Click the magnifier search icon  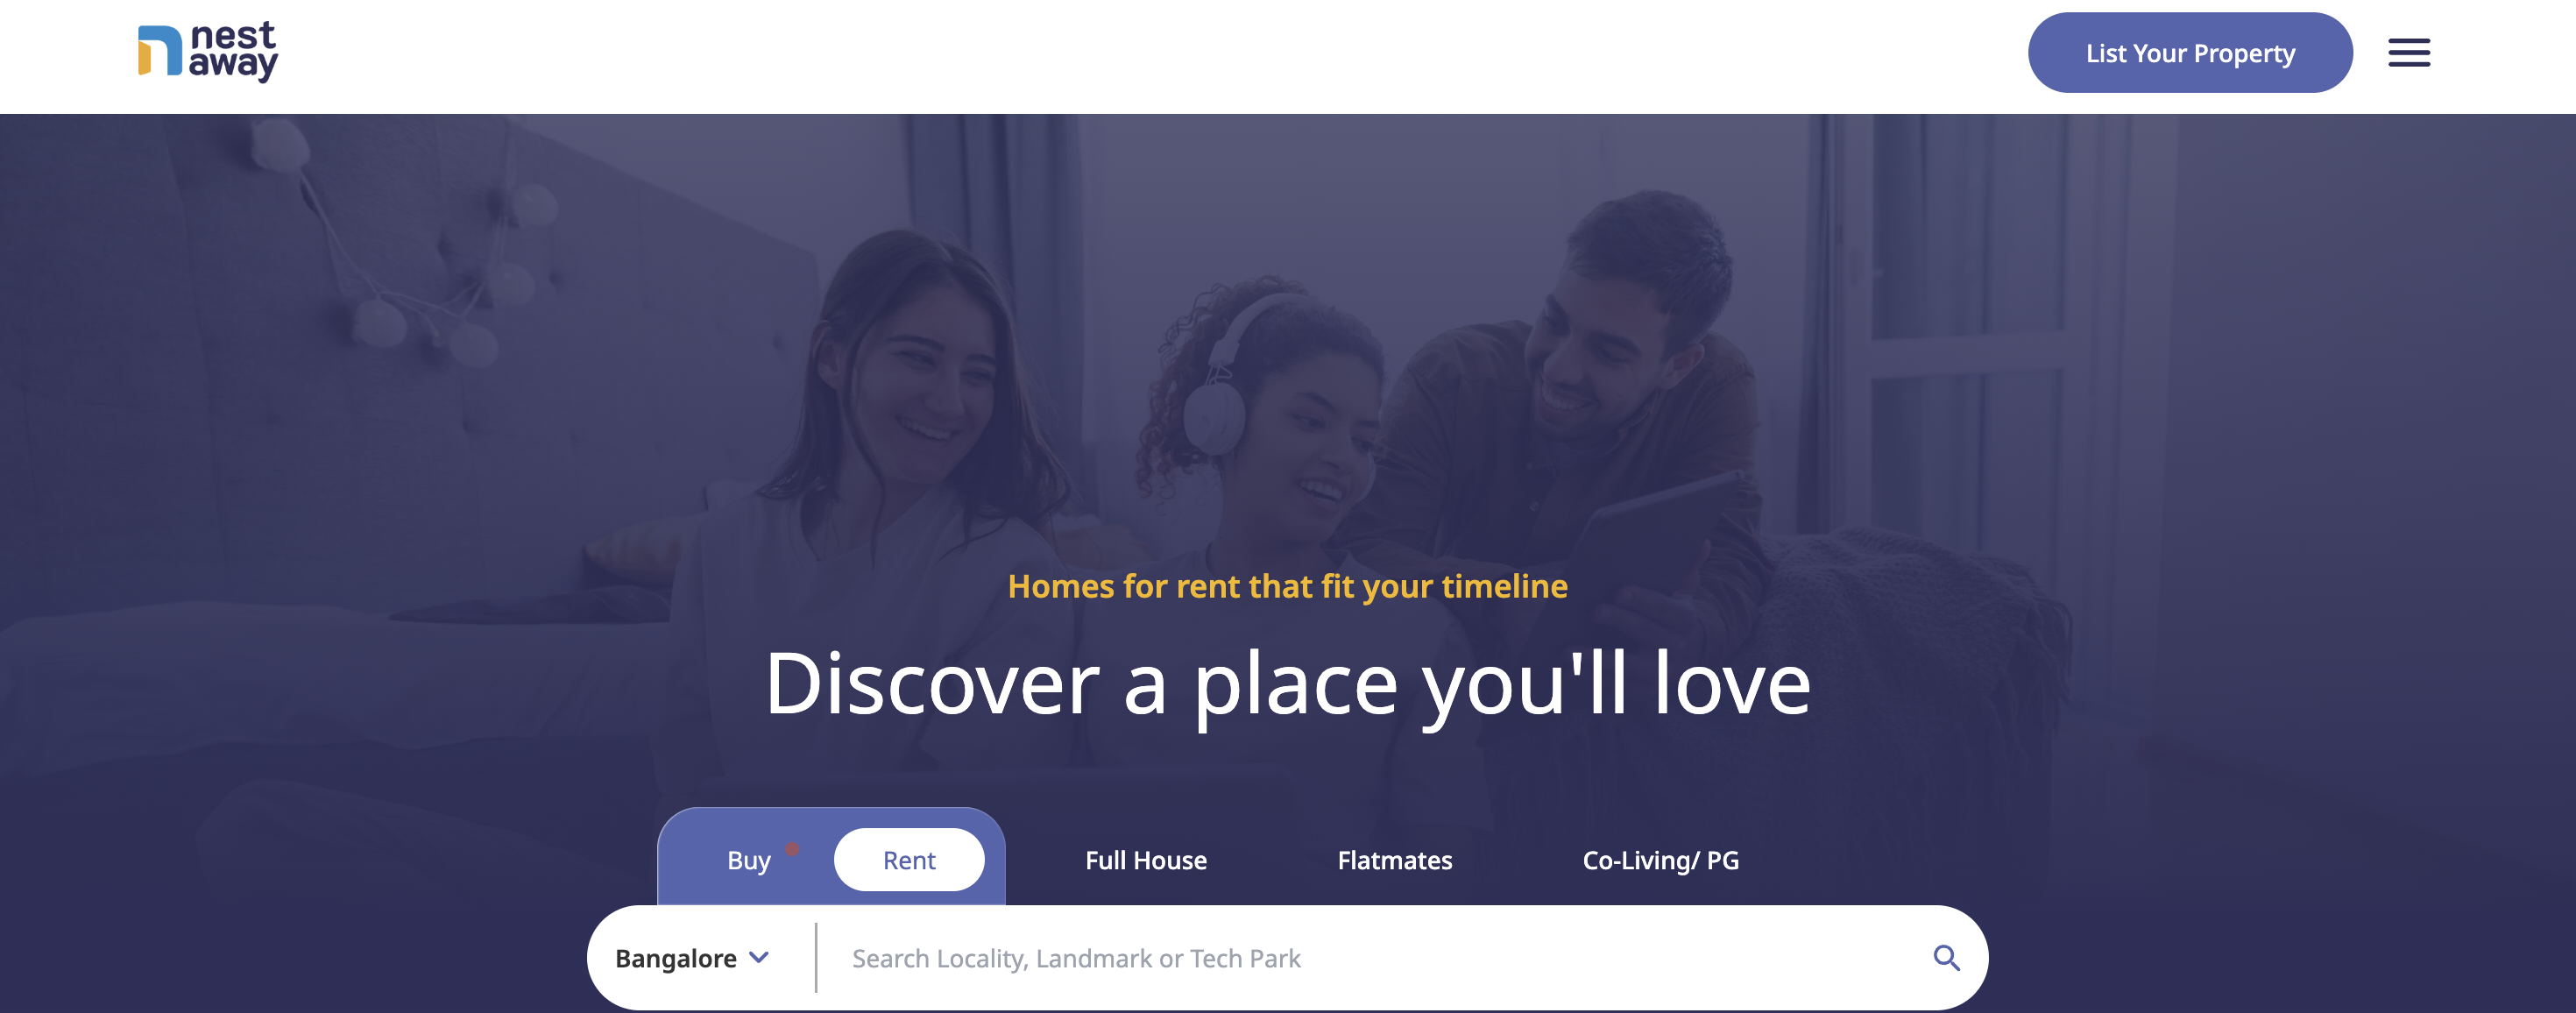tap(1946, 958)
